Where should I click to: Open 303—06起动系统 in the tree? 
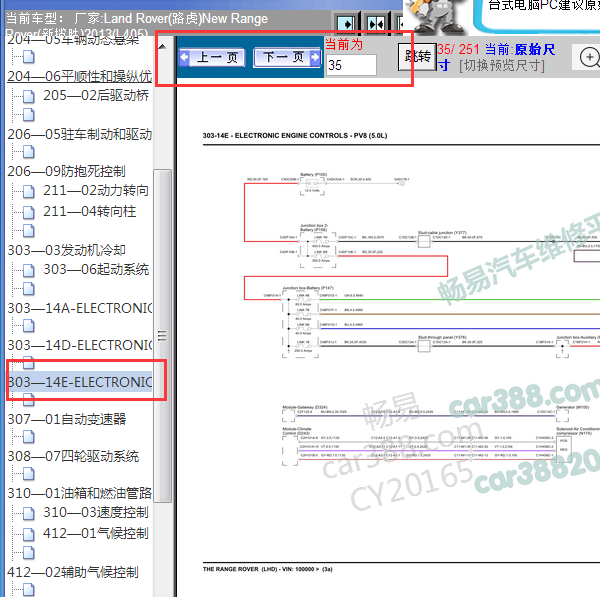pyautogui.click(x=96, y=269)
